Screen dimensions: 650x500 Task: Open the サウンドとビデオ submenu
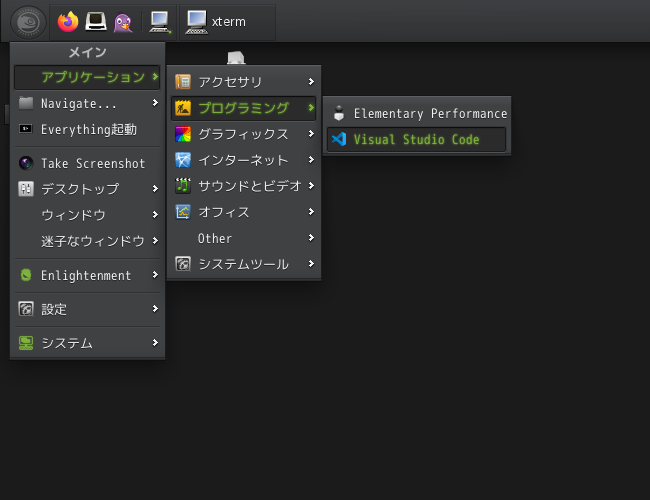click(x=244, y=186)
